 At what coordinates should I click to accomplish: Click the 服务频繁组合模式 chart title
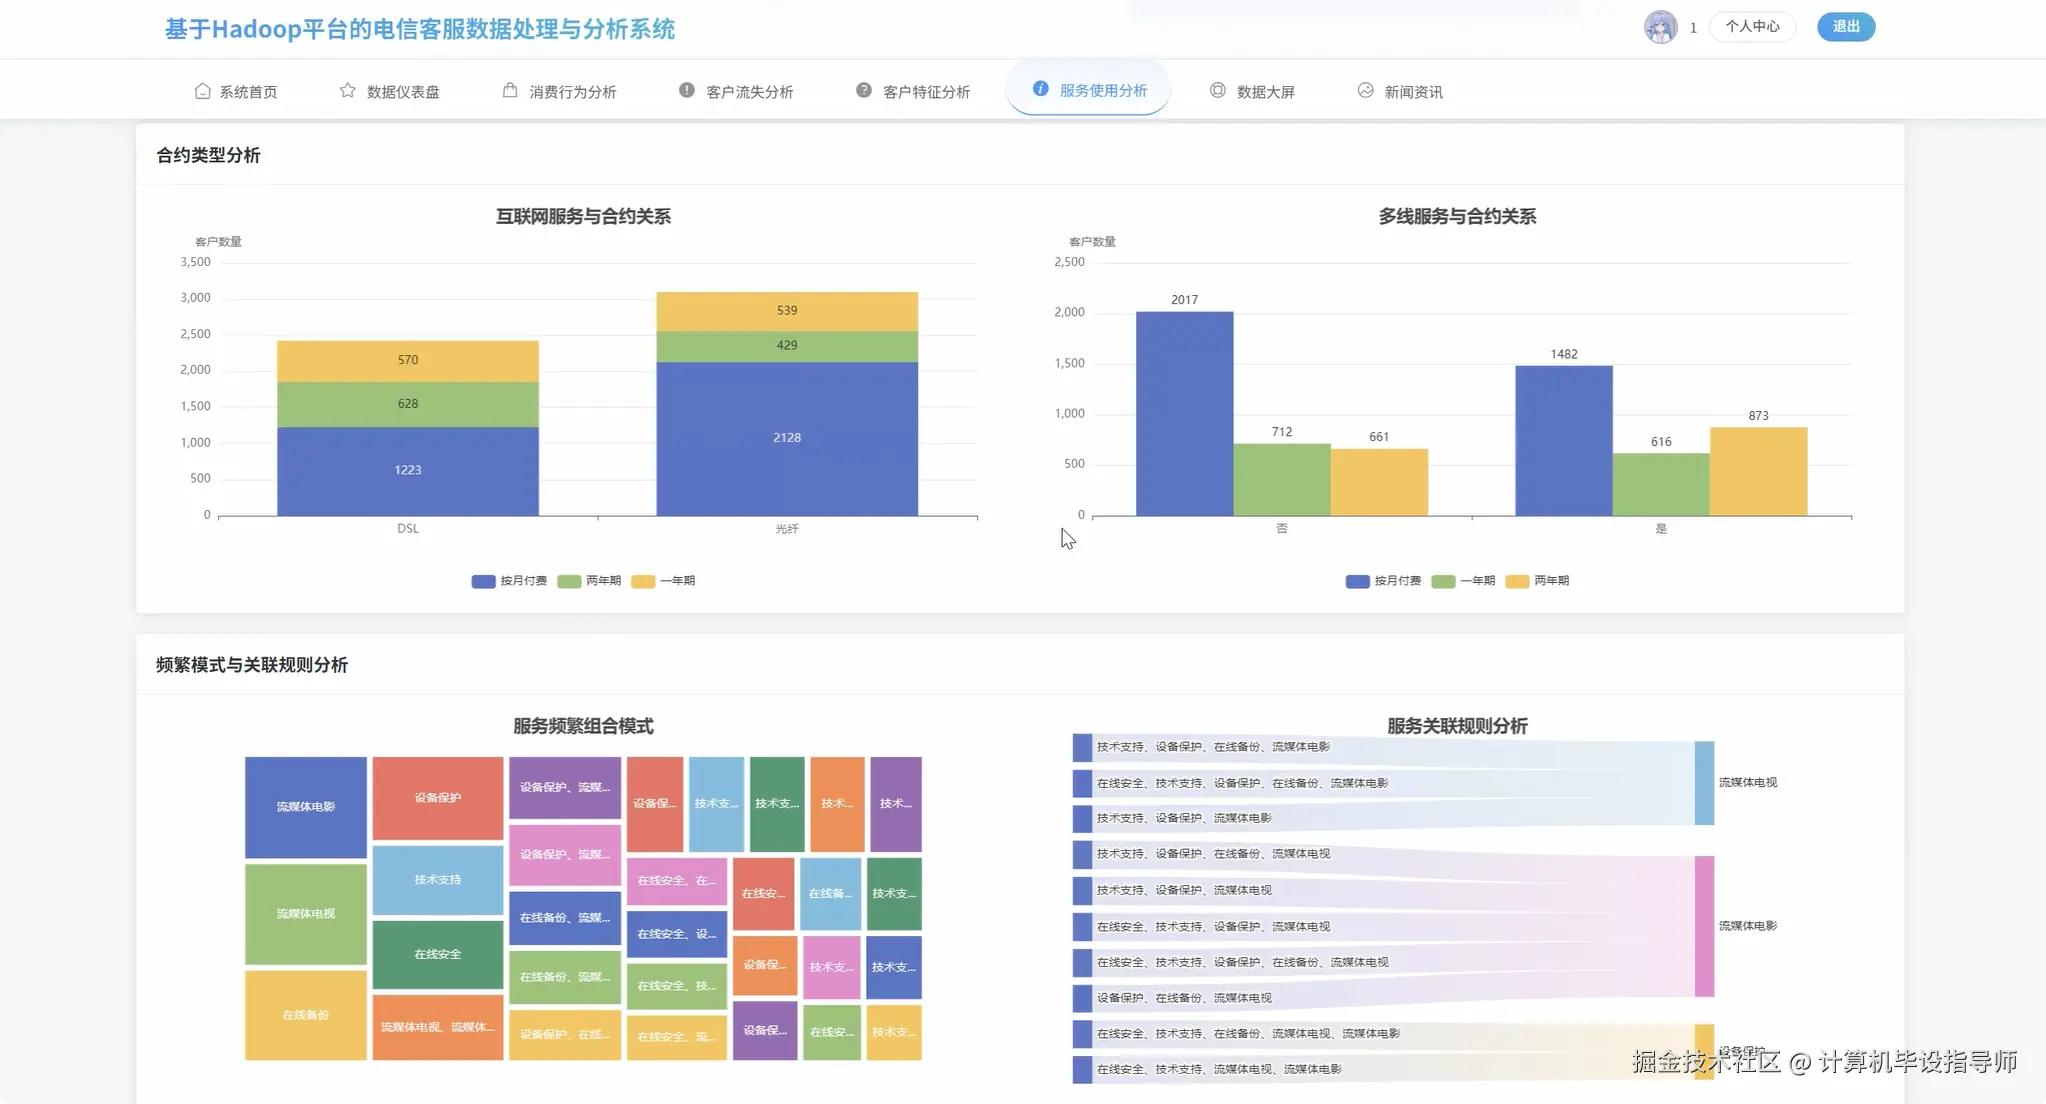click(x=583, y=727)
